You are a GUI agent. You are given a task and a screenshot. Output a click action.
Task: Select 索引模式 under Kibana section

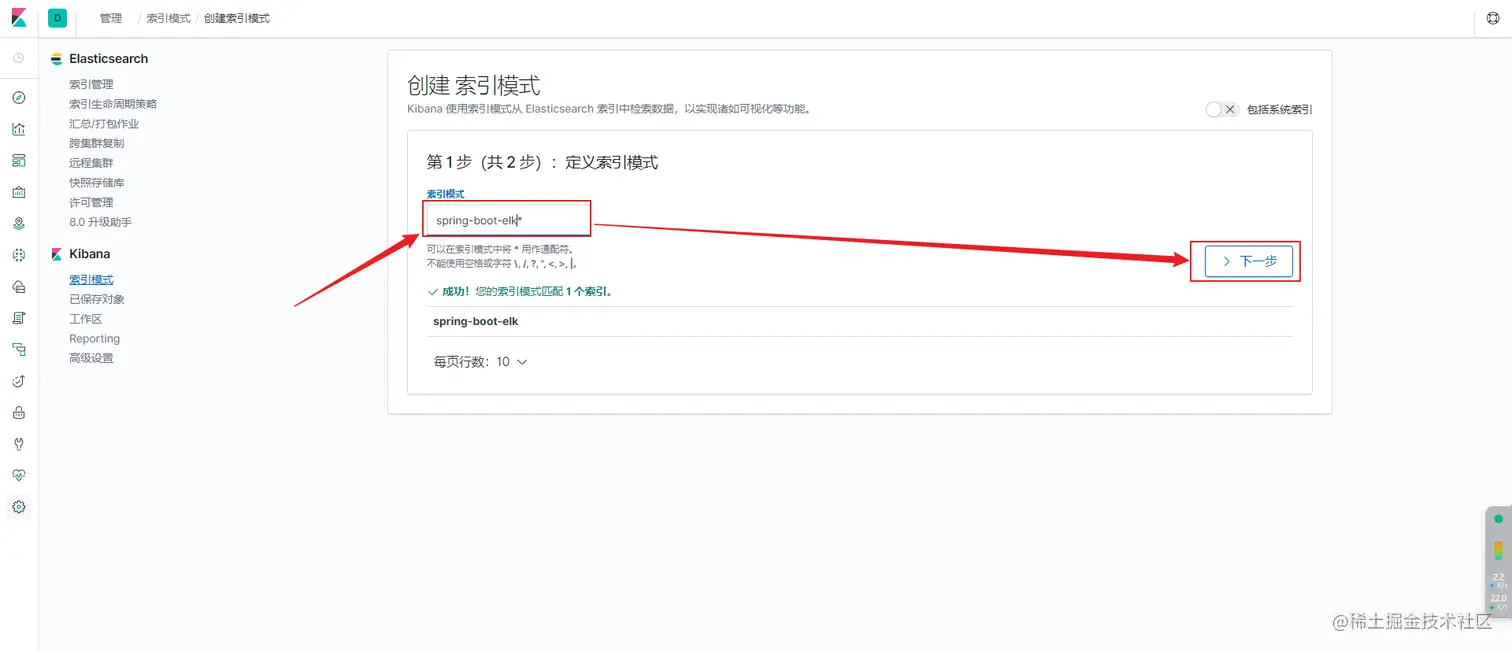[91, 280]
